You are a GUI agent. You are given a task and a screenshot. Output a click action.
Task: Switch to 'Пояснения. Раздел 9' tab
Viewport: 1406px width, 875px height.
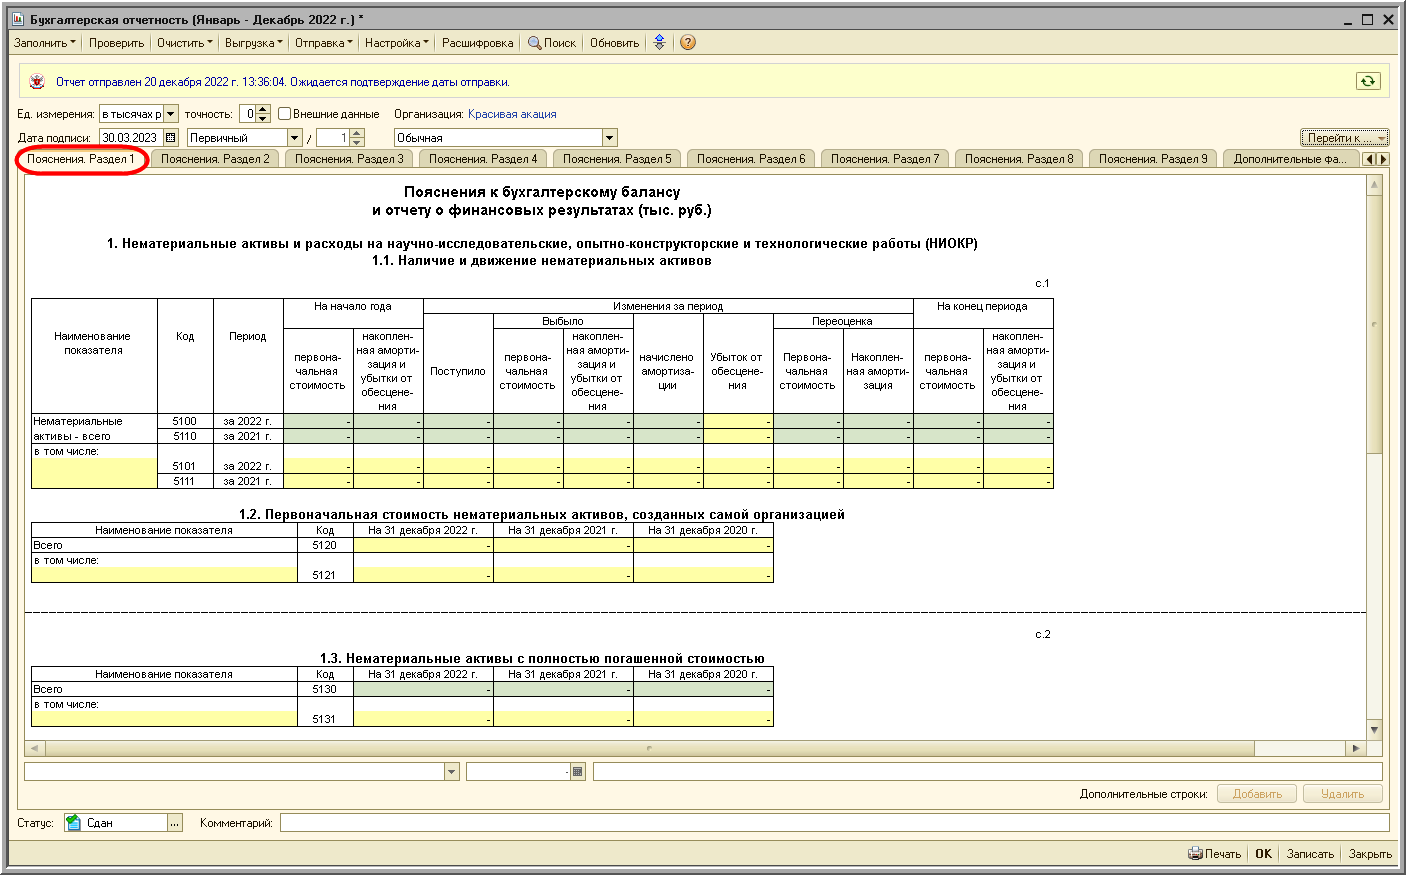click(1153, 159)
